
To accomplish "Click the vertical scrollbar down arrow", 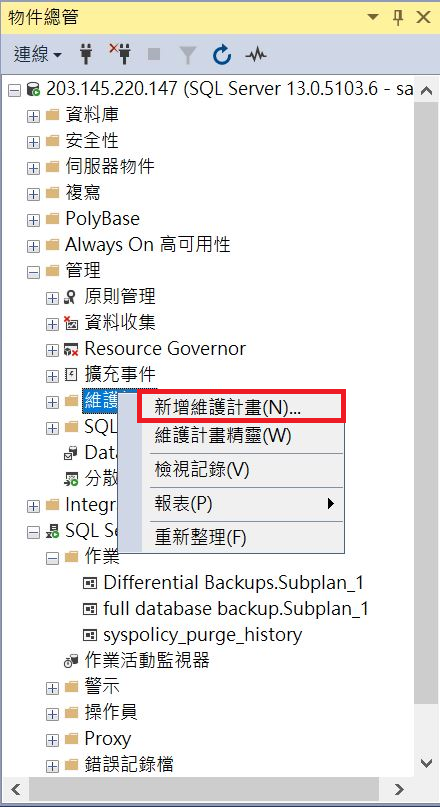I will (x=426, y=762).
